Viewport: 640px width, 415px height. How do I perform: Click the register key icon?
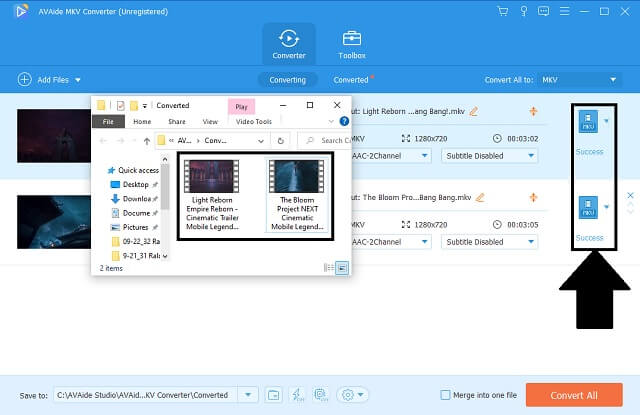(x=524, y=11)
